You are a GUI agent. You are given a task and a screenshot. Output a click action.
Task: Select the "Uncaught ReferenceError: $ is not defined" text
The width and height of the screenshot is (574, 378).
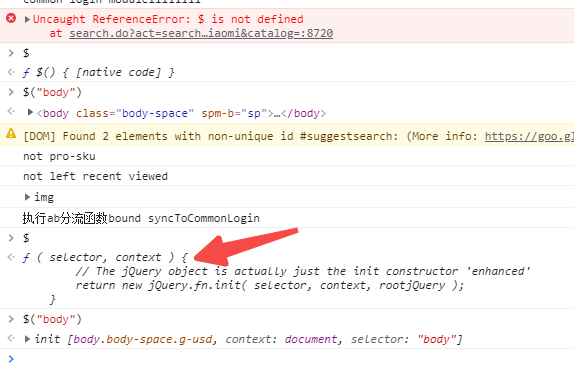click(x=168, y=19)
